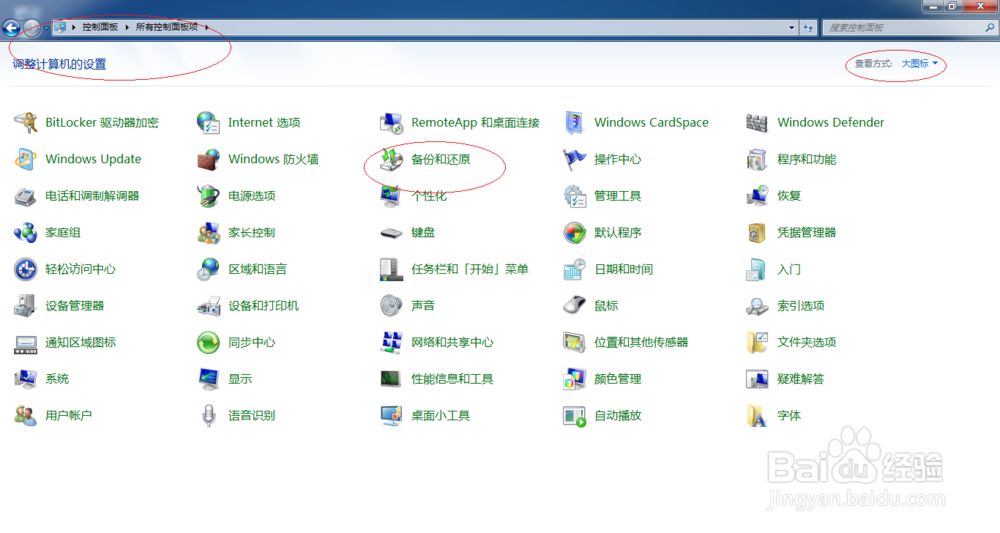
Task: Open the 个性化 icon
Action: click(391, 196)
